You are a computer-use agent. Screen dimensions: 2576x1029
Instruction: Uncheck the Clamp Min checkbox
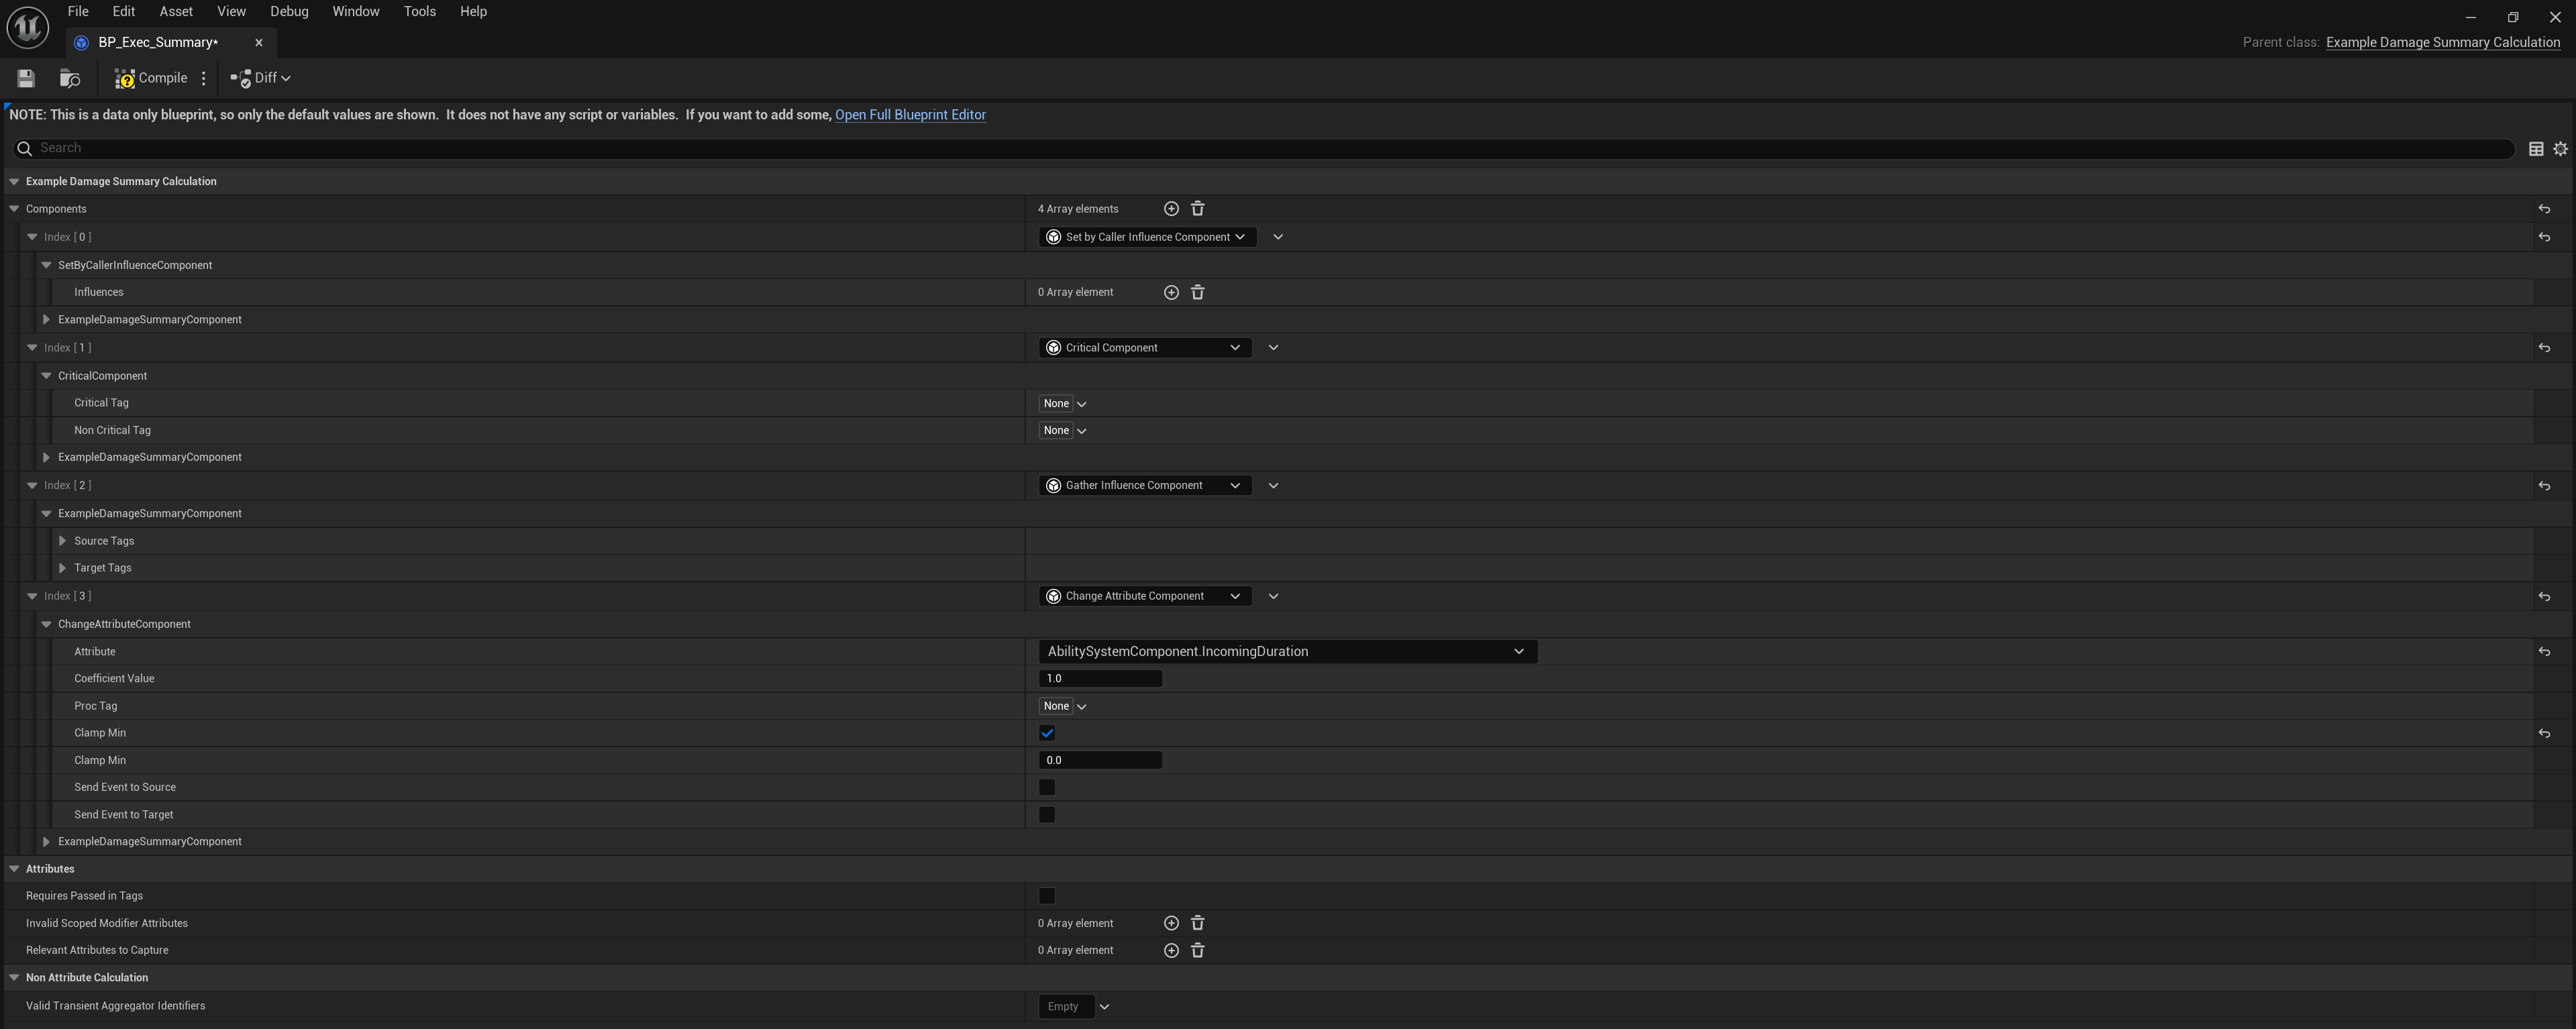pyautogui.click(x=1047, y=733)
